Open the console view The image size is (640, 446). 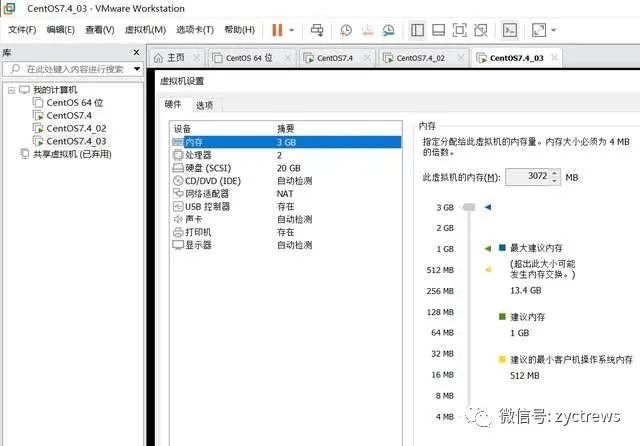pyautogui.click(x=510, y=30)
